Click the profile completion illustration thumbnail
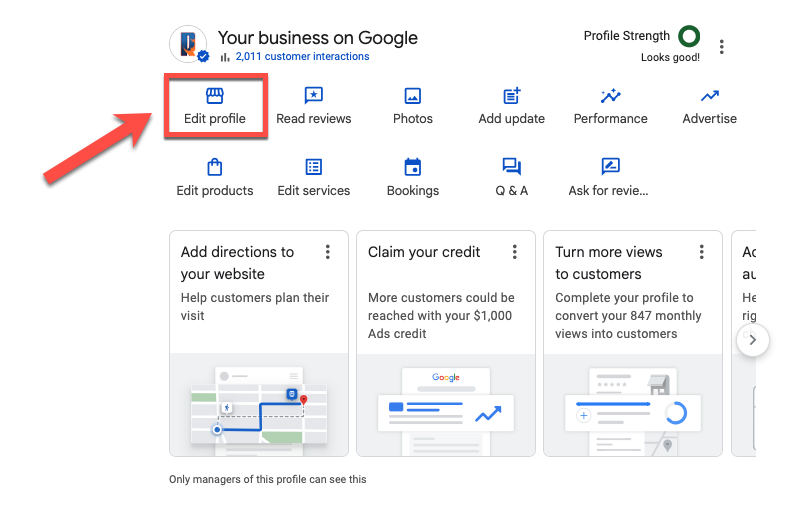 coord(633,405)
